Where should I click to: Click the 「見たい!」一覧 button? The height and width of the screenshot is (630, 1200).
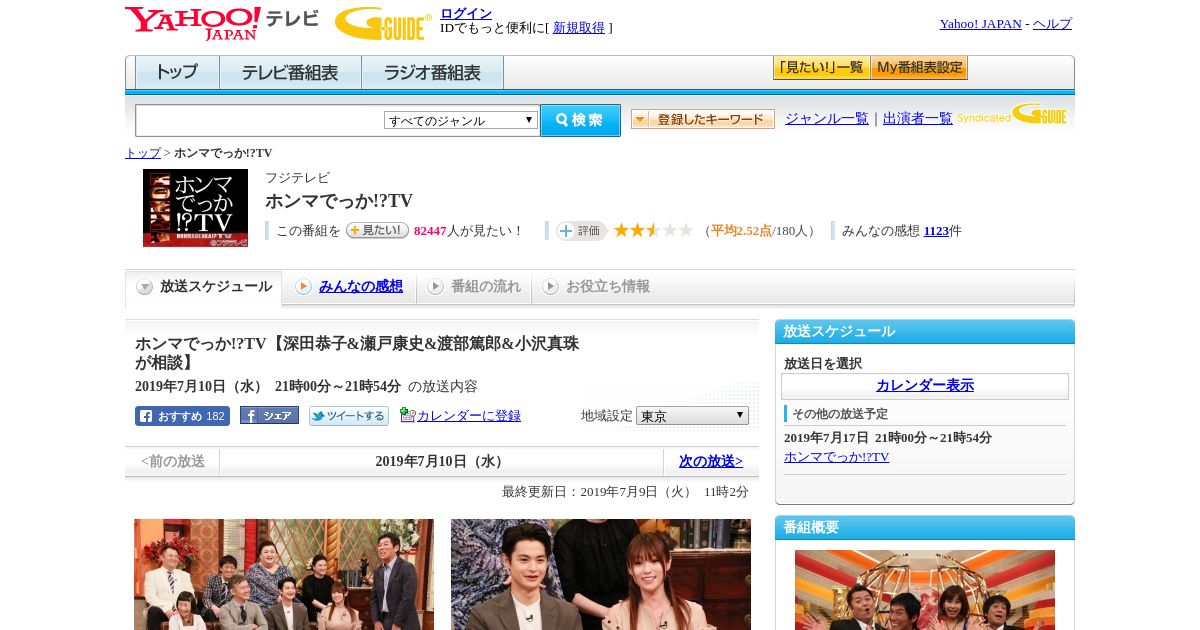[821, 68]
